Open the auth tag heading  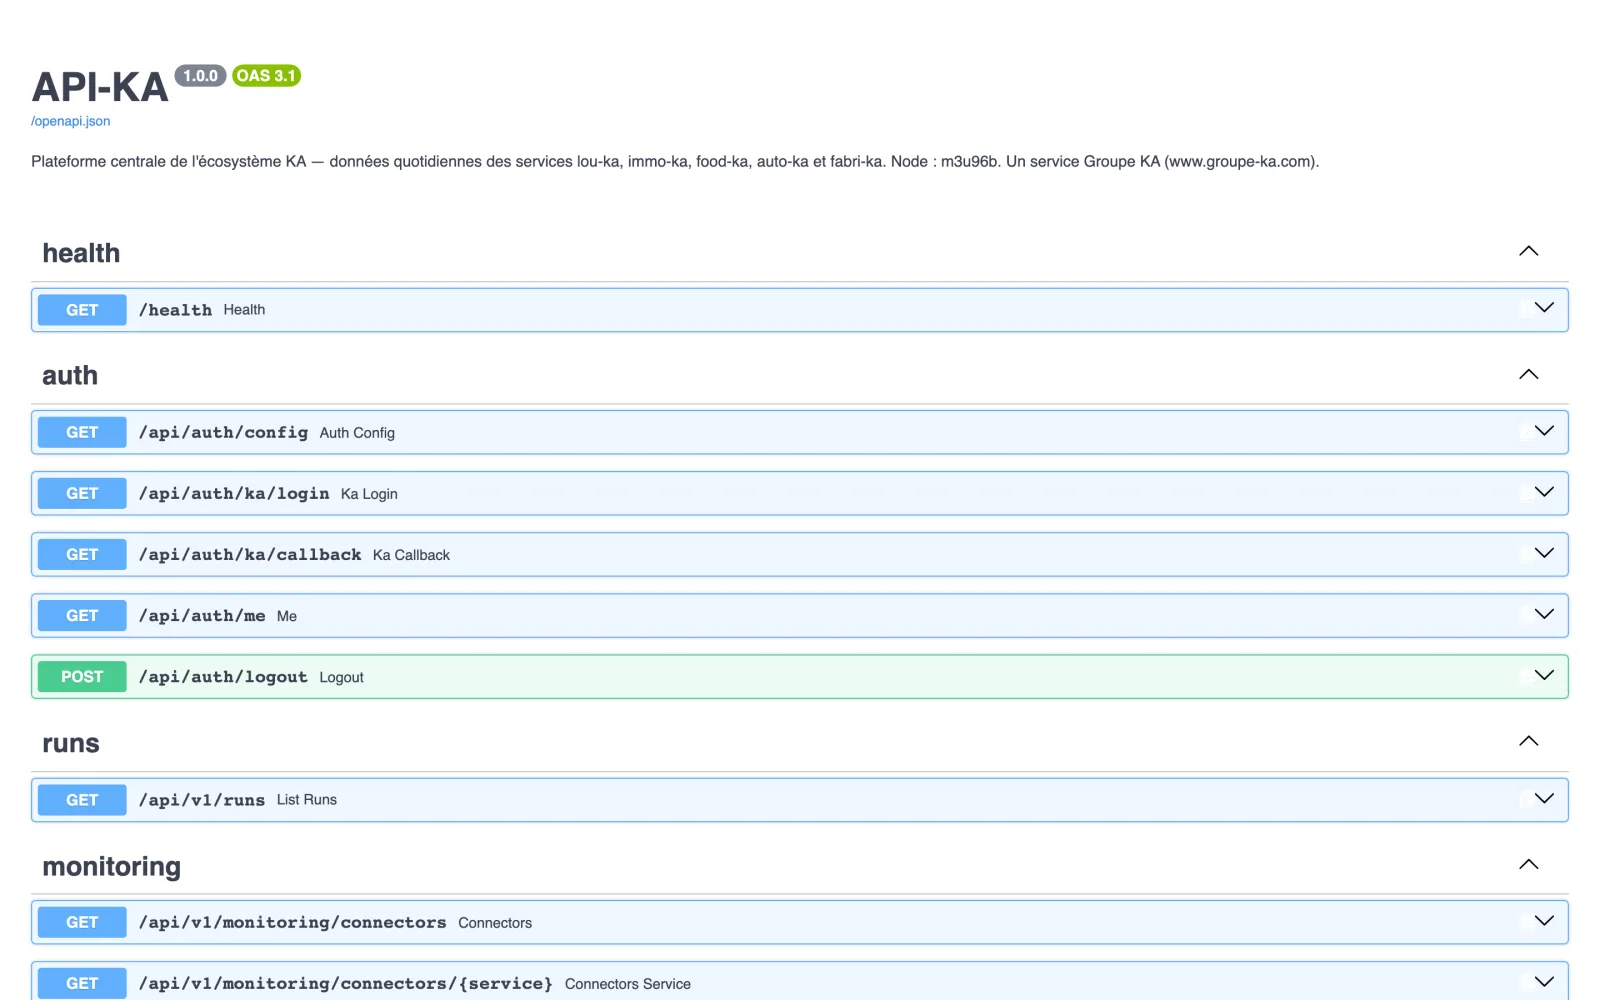70,376
